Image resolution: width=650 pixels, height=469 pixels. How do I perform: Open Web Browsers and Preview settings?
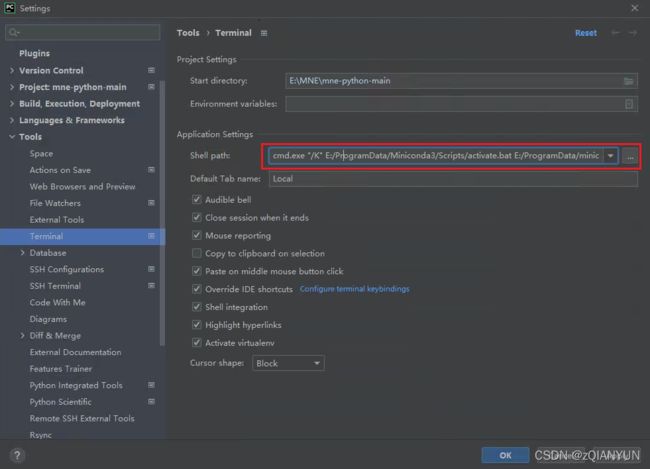[82, 187]
